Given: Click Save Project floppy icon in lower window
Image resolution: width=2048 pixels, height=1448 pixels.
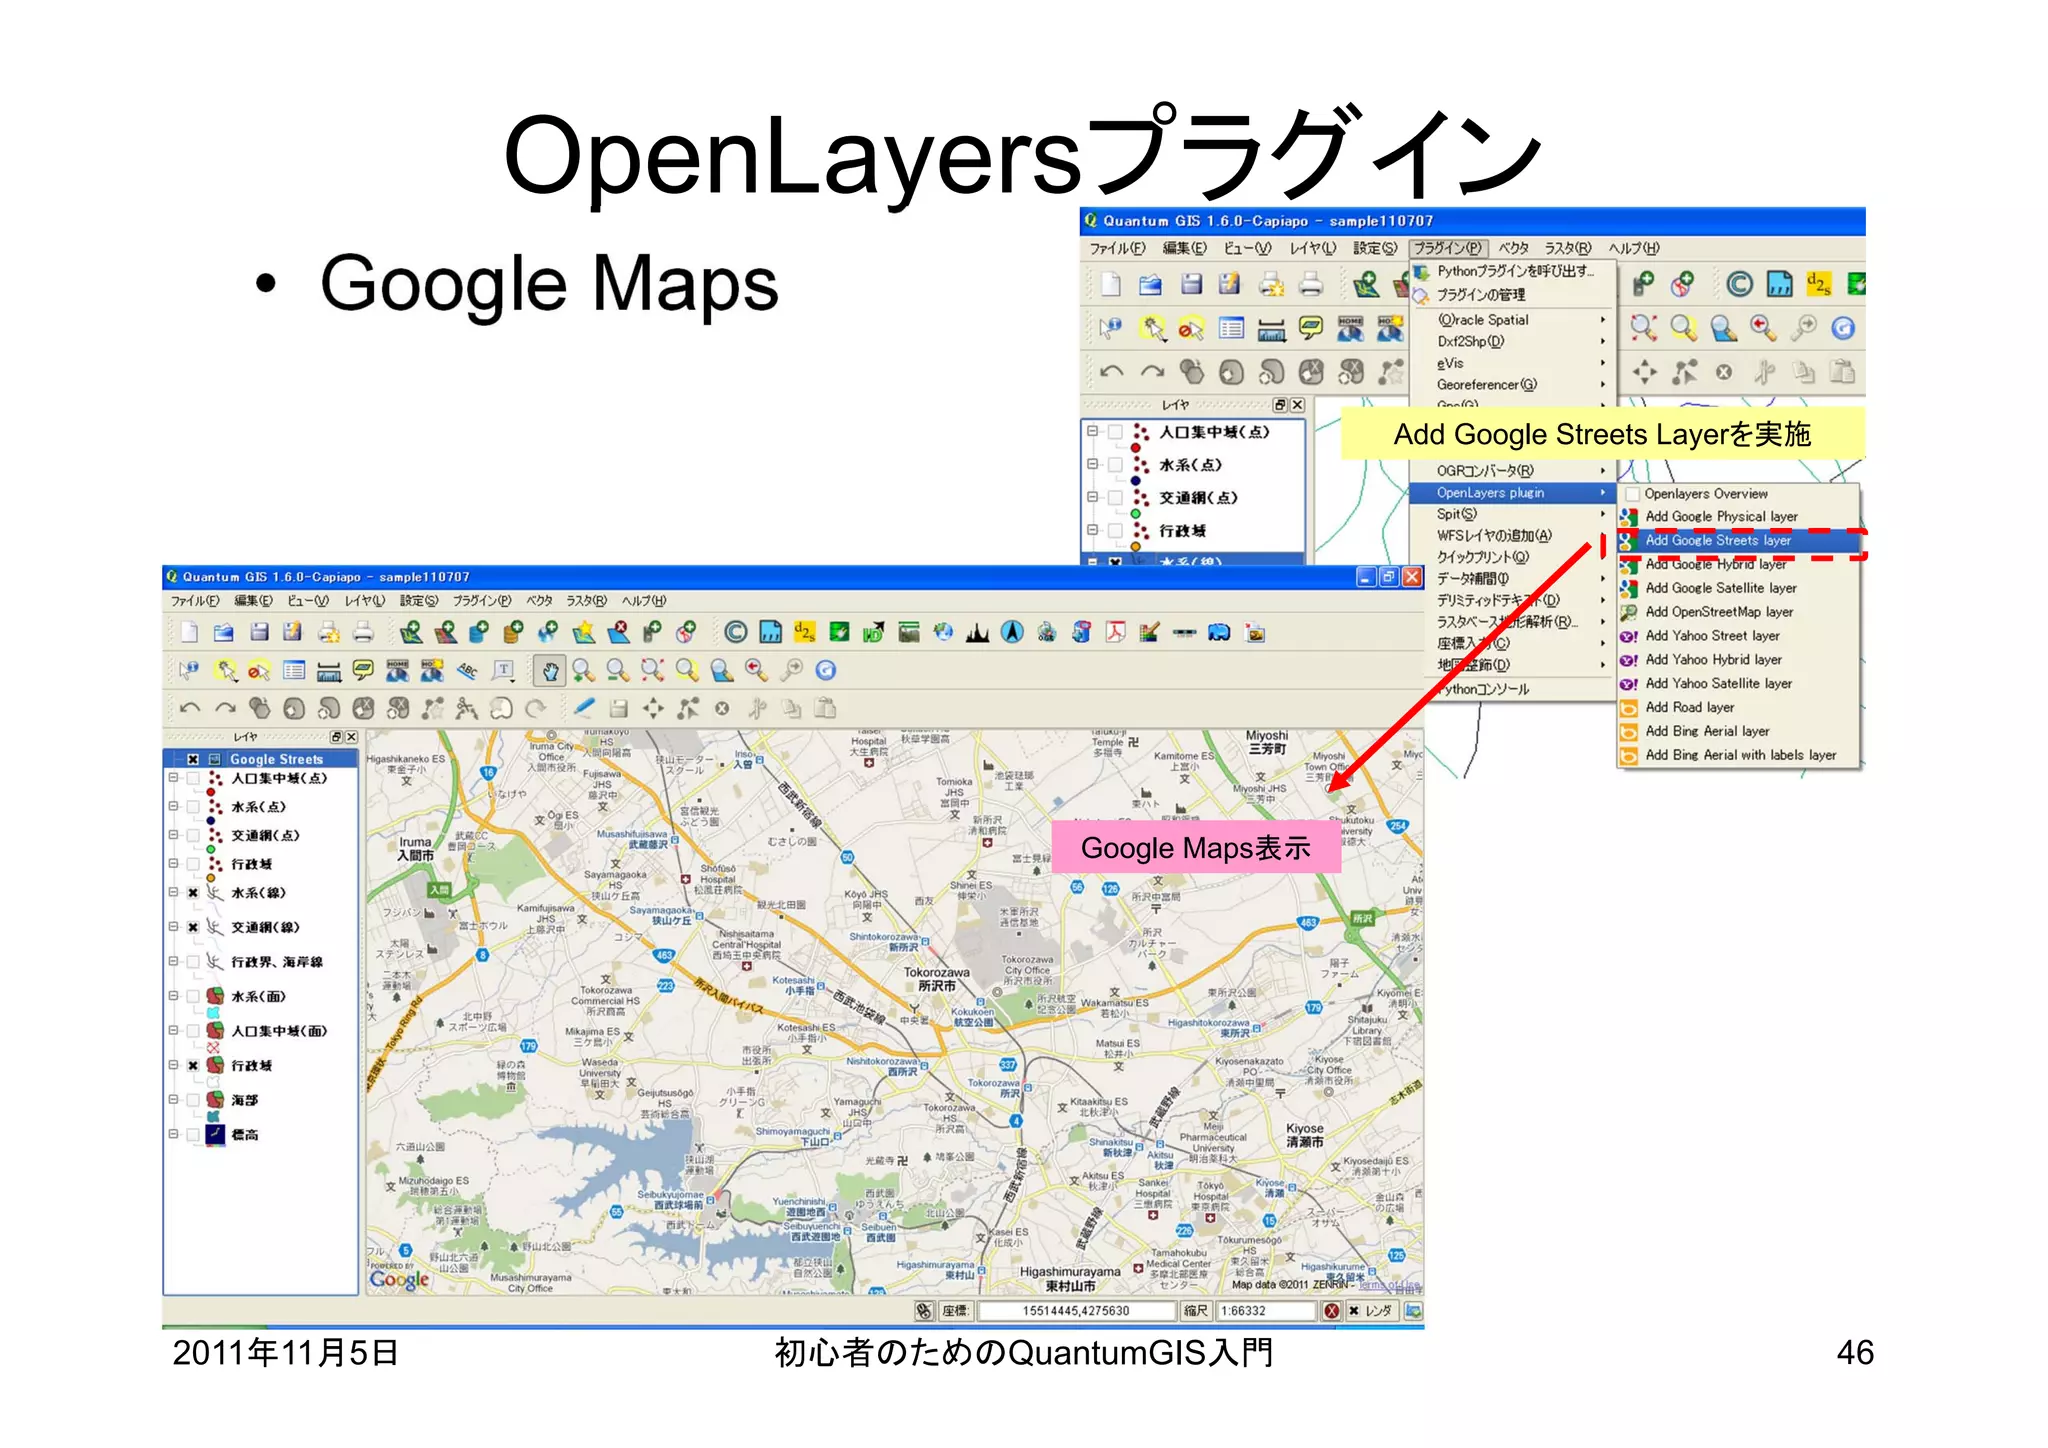Looking at the screenshot, I should [259, 632].
